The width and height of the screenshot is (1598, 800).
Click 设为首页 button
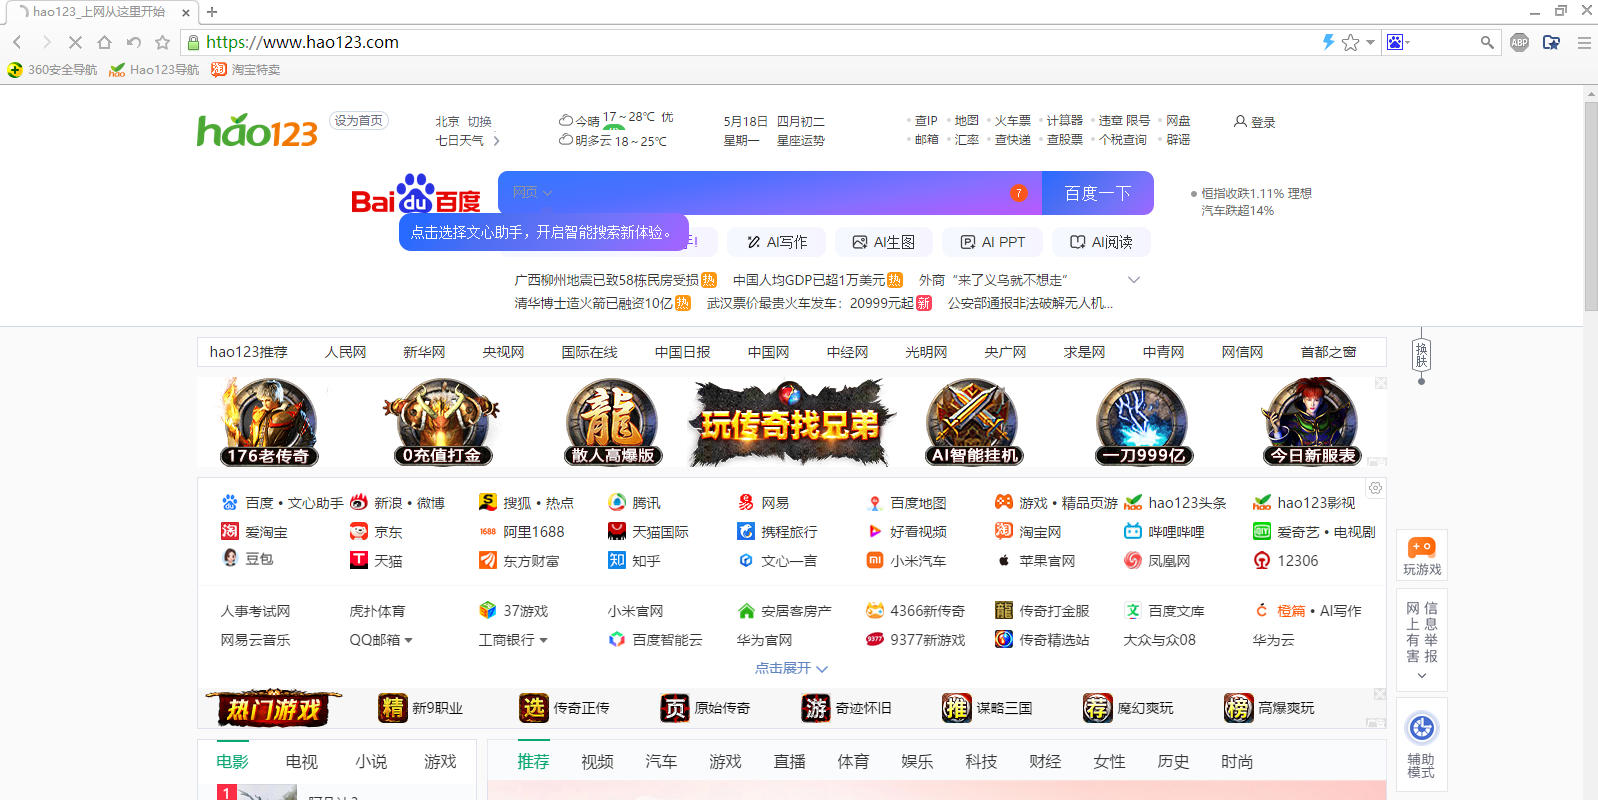click(x=359, y=121)
